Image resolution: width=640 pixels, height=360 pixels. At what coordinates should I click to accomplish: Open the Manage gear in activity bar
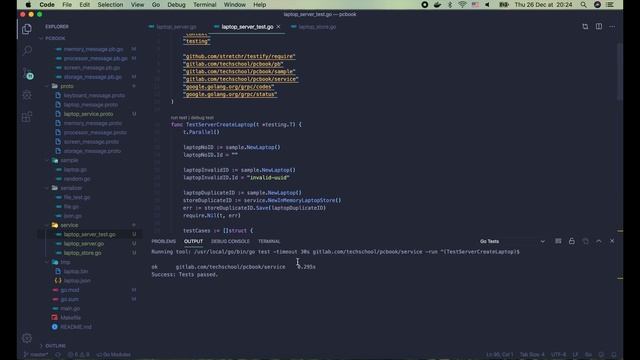(27, 338)
